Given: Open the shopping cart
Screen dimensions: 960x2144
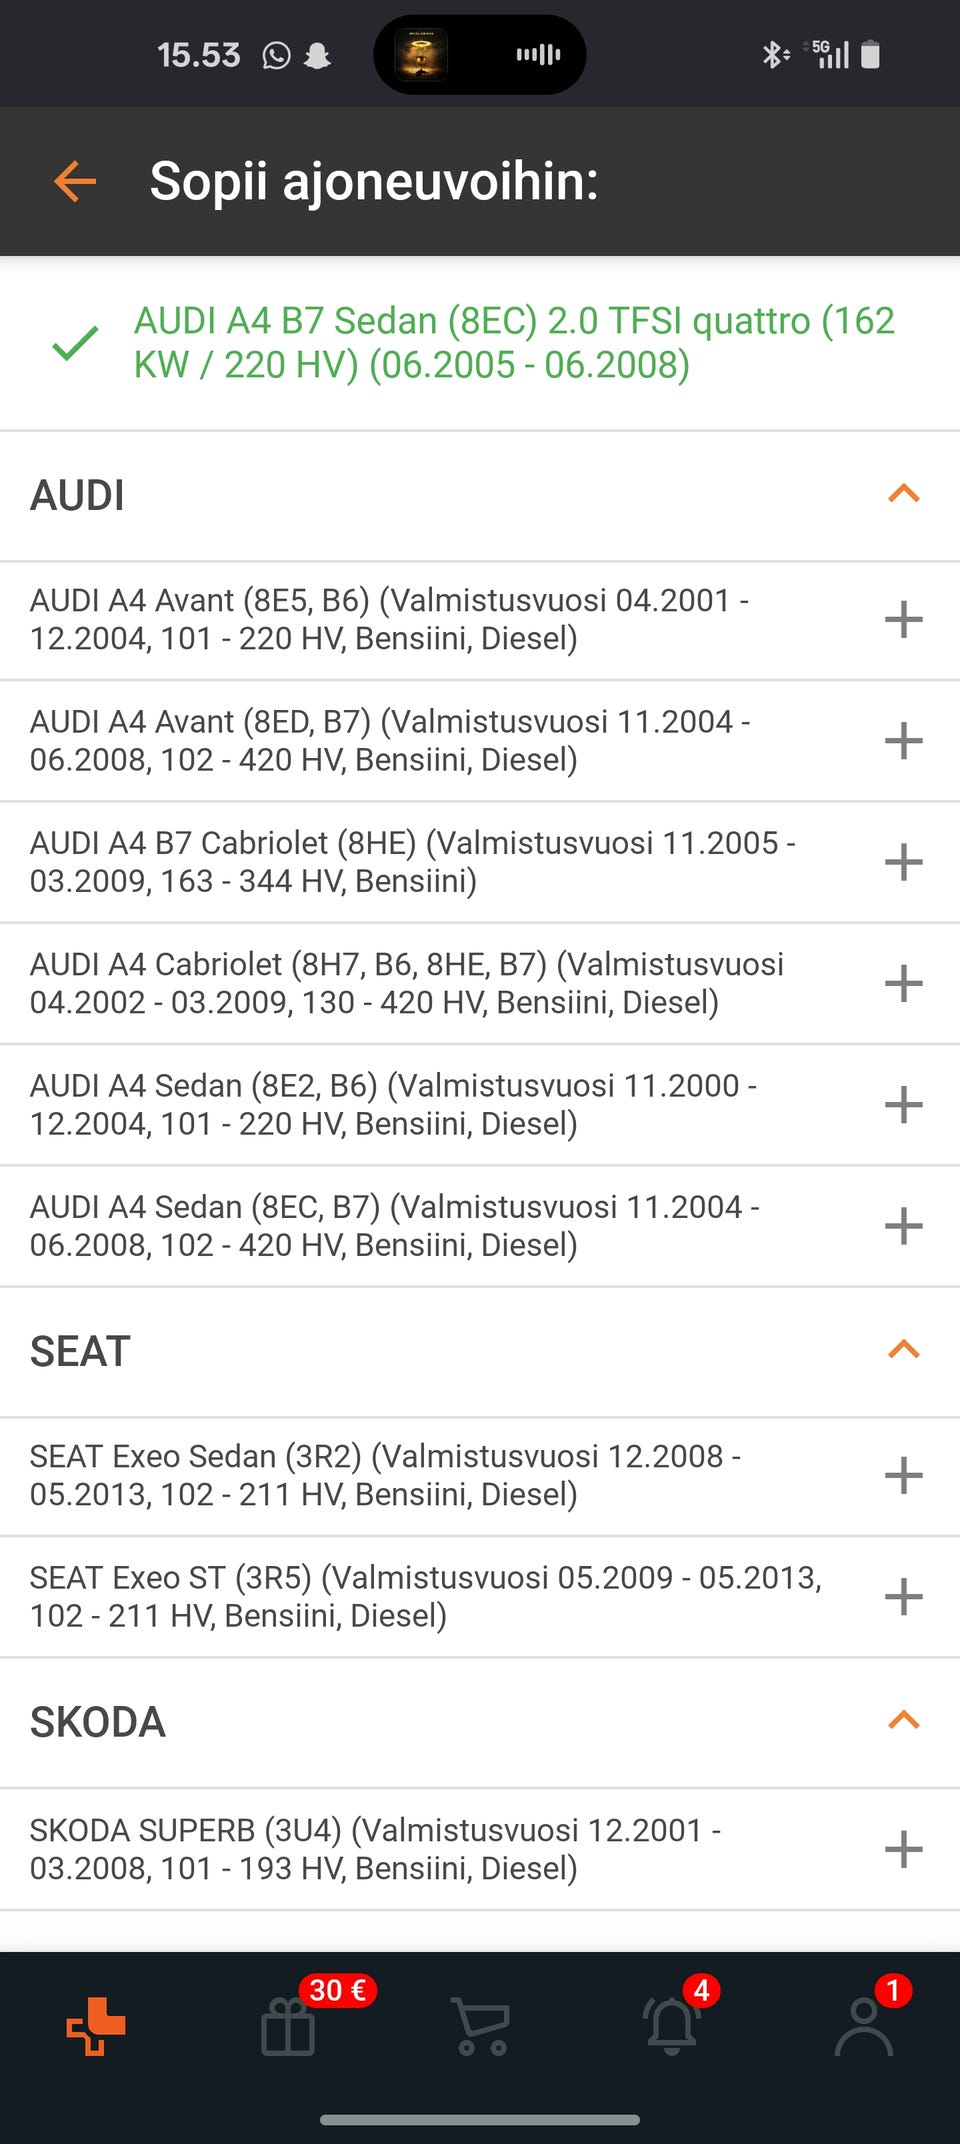Looking at the screenshot, I should click(x=480, y=2026).
